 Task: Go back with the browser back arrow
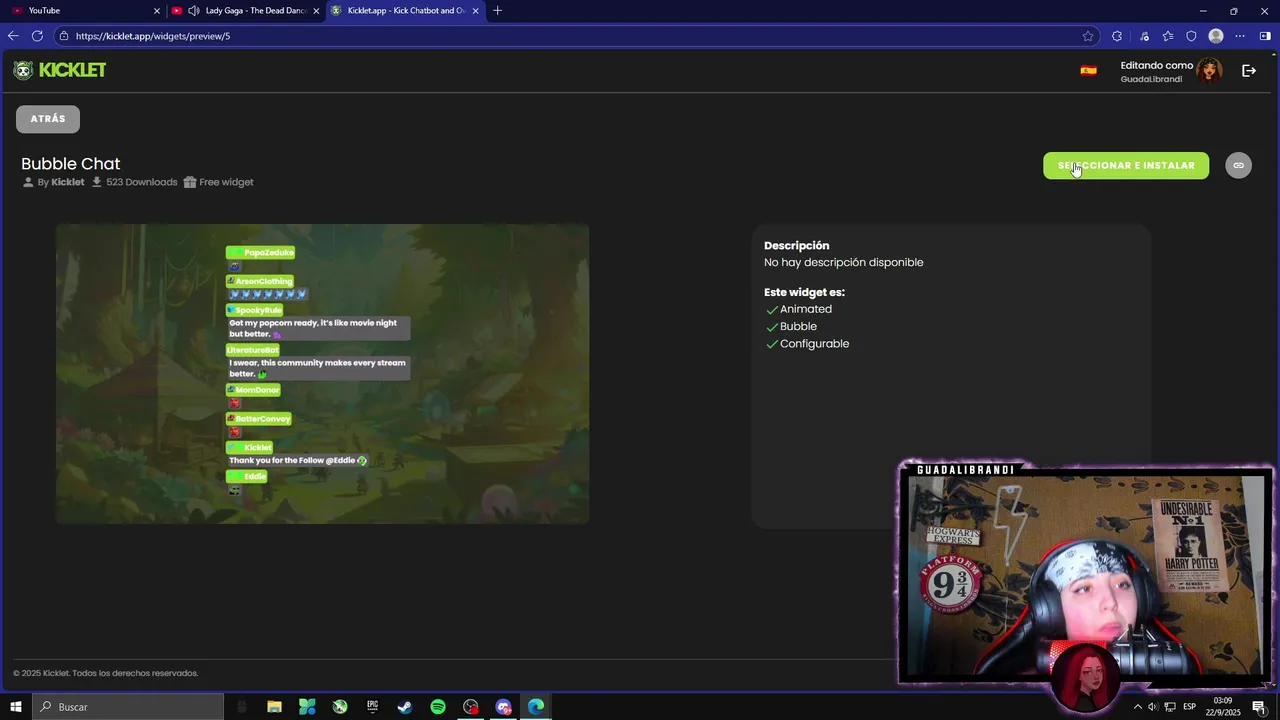click(13, 36)
